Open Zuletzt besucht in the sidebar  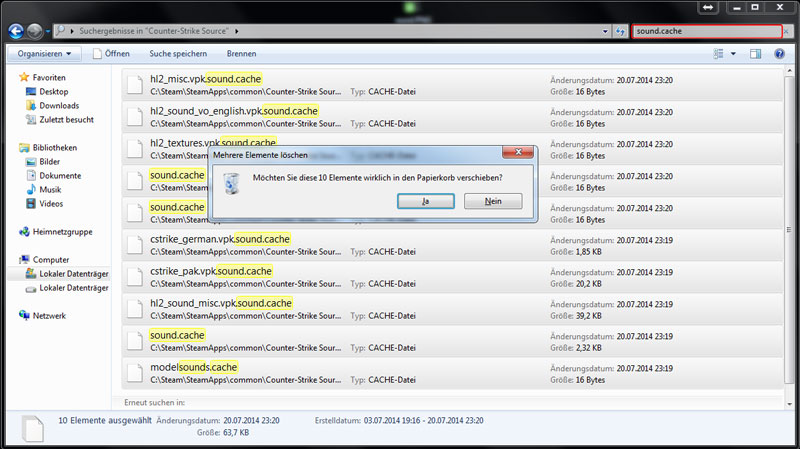(x=60, y=119)
